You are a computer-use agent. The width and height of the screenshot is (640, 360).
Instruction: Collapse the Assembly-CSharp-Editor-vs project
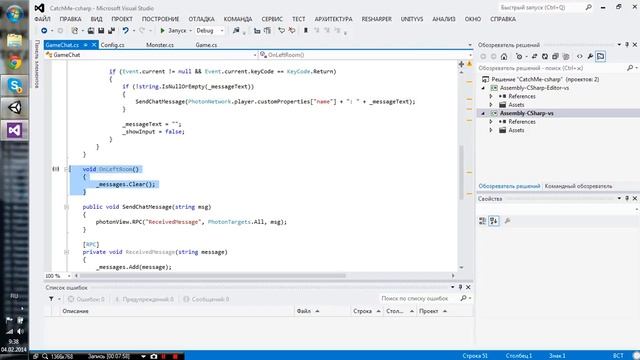coord(484,88)
